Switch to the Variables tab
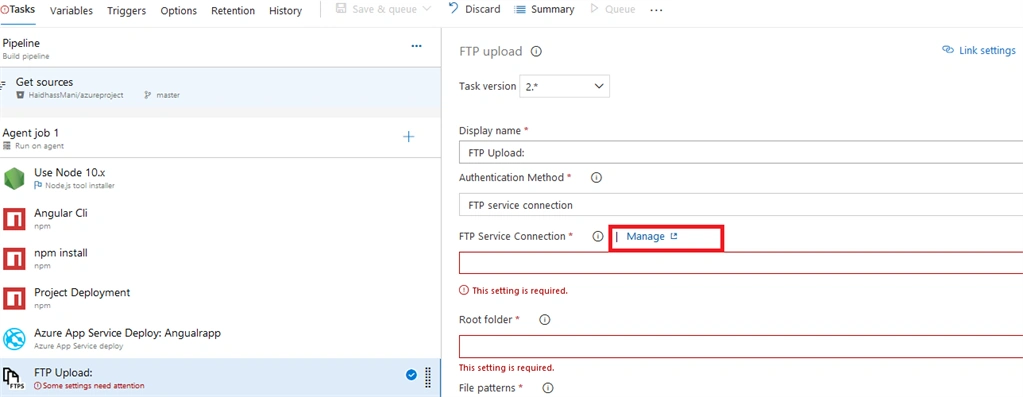This screenshot has height=397, width=1023. click(x=71, y=10)
